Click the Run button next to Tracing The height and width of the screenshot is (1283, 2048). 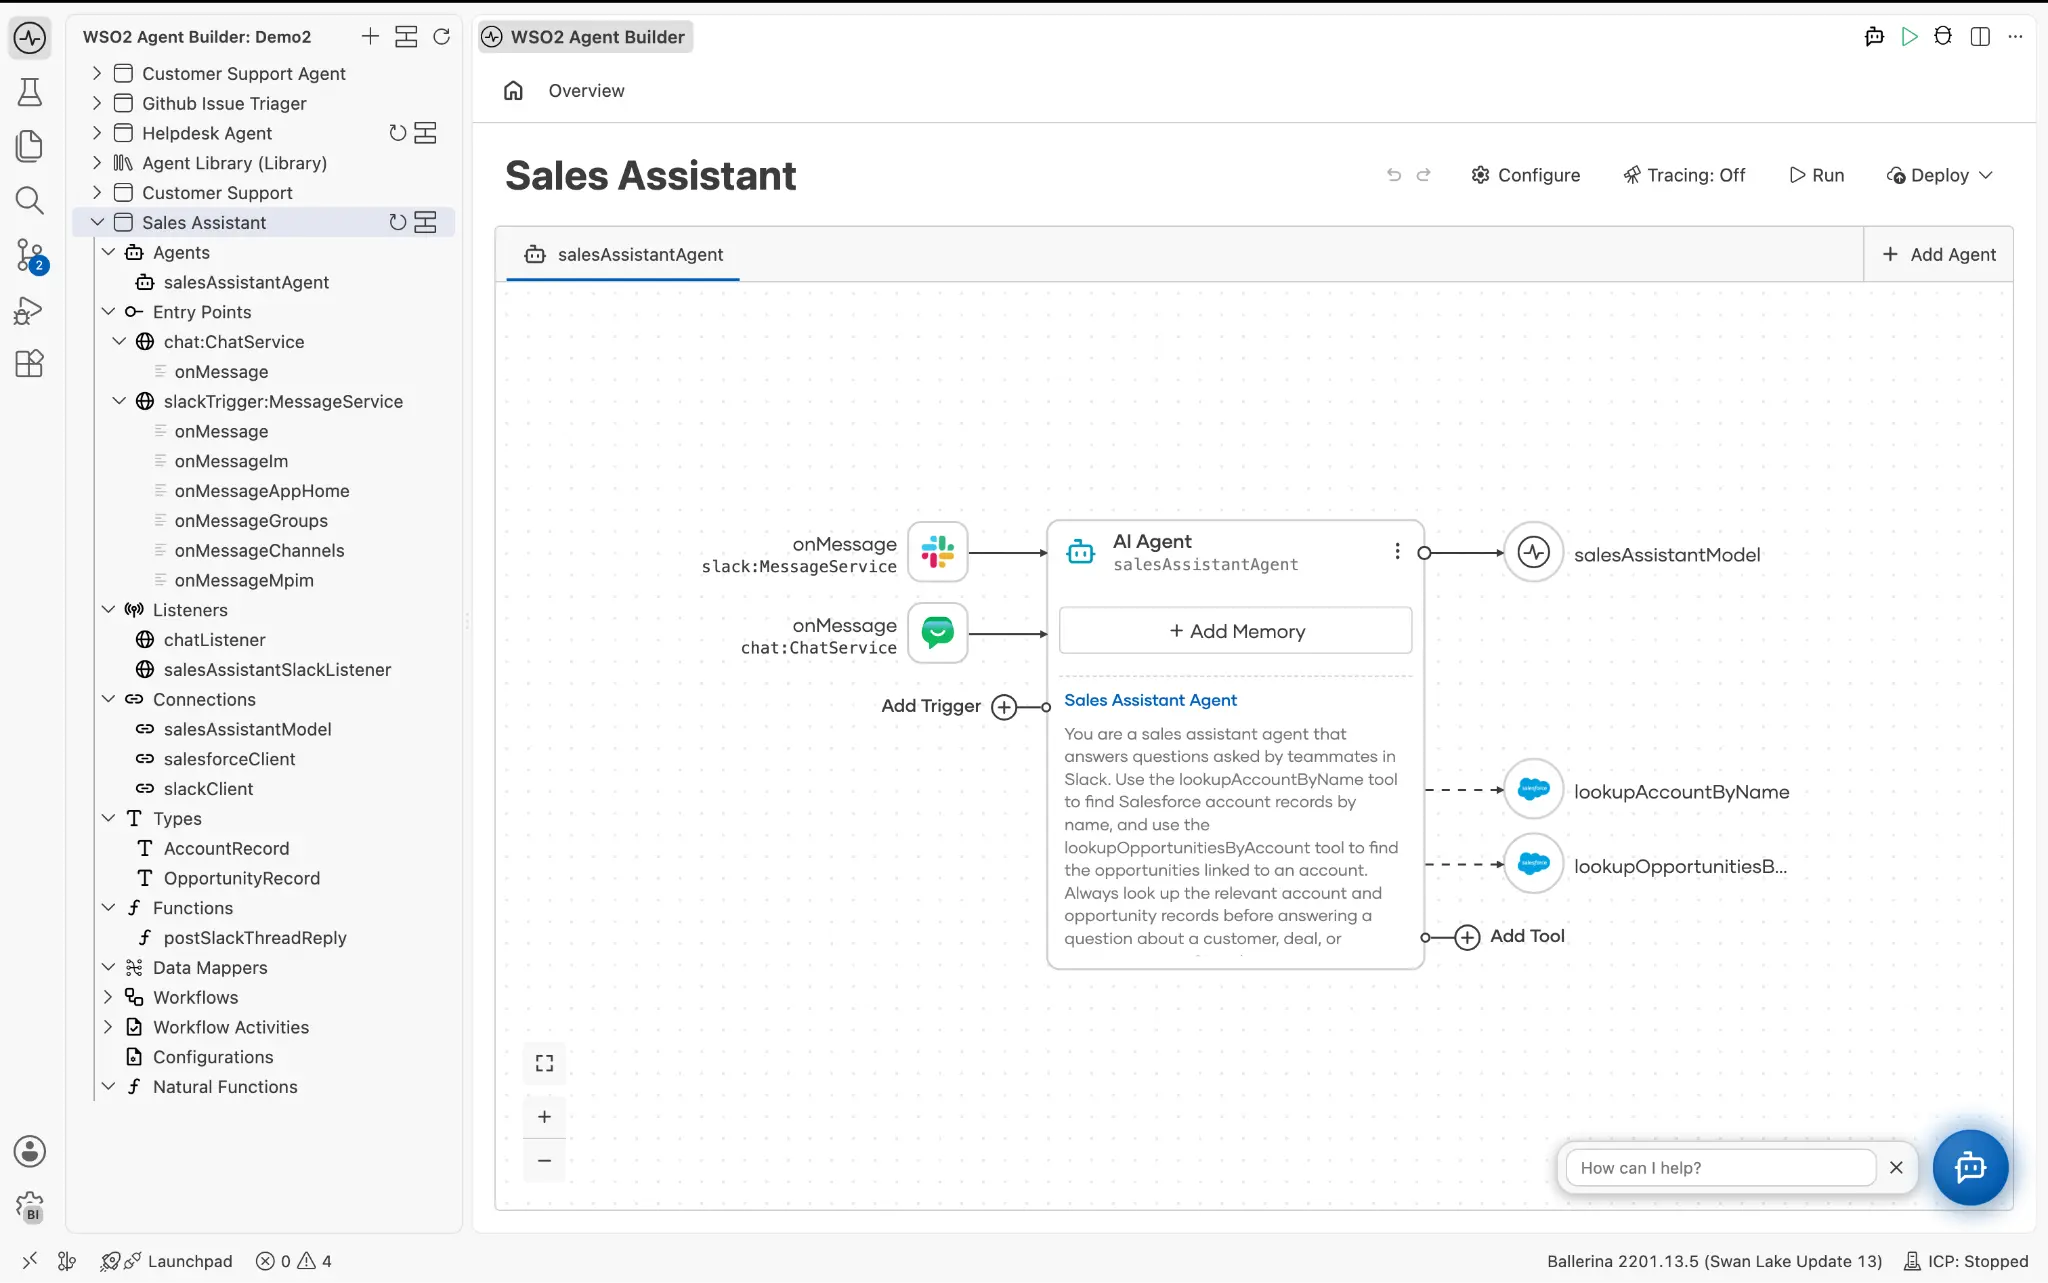pos(1817,175)
